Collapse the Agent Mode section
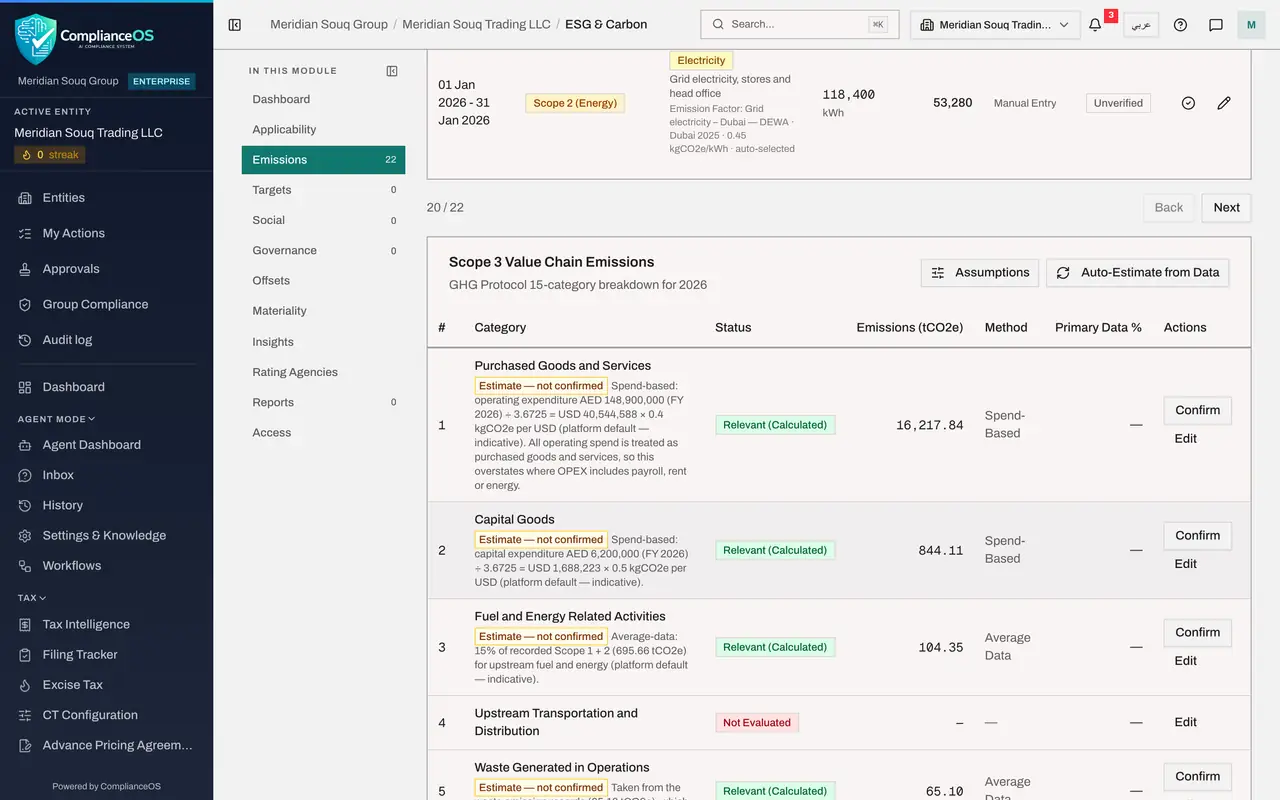The image size is (1280, 800). 57,419
